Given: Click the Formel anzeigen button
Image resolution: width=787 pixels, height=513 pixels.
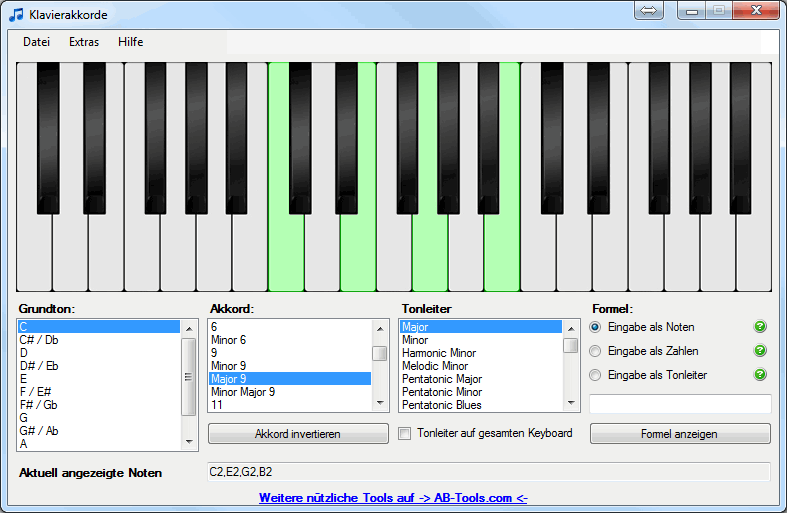Looking at the screenshot, I should pyautogui.click(x=680, y=434).
